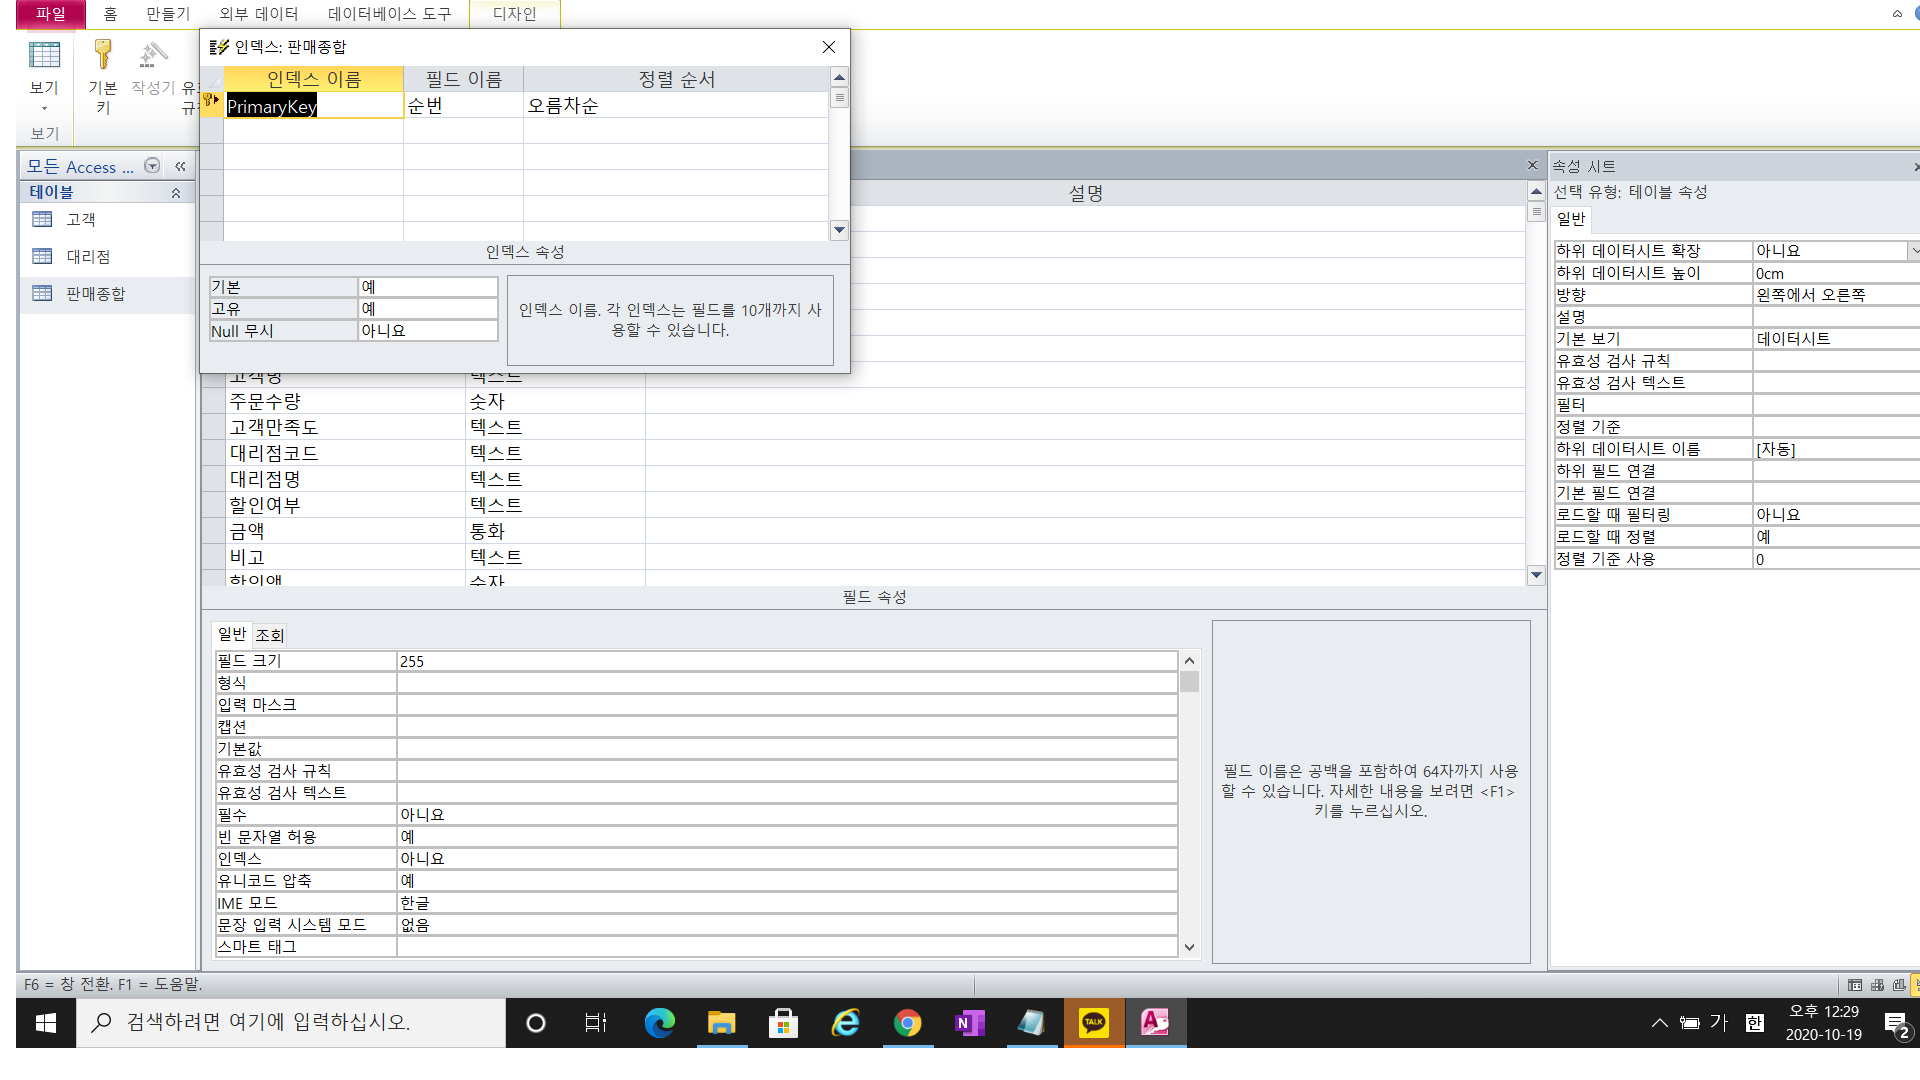
Task: Open the navigation pane category dropdown arrow
Action: (152, 166)
